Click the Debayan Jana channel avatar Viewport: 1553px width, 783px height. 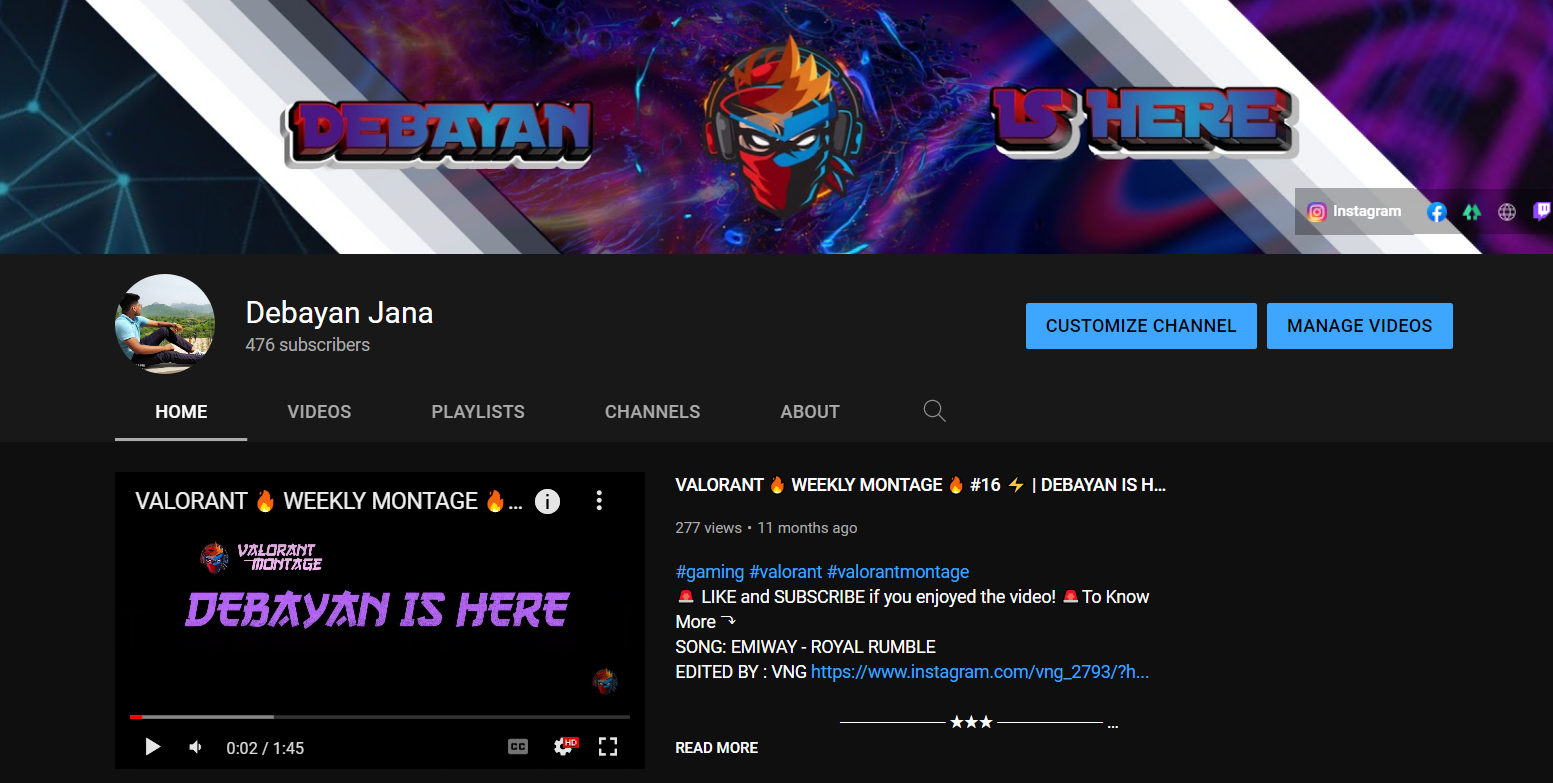tap(165, 324)
